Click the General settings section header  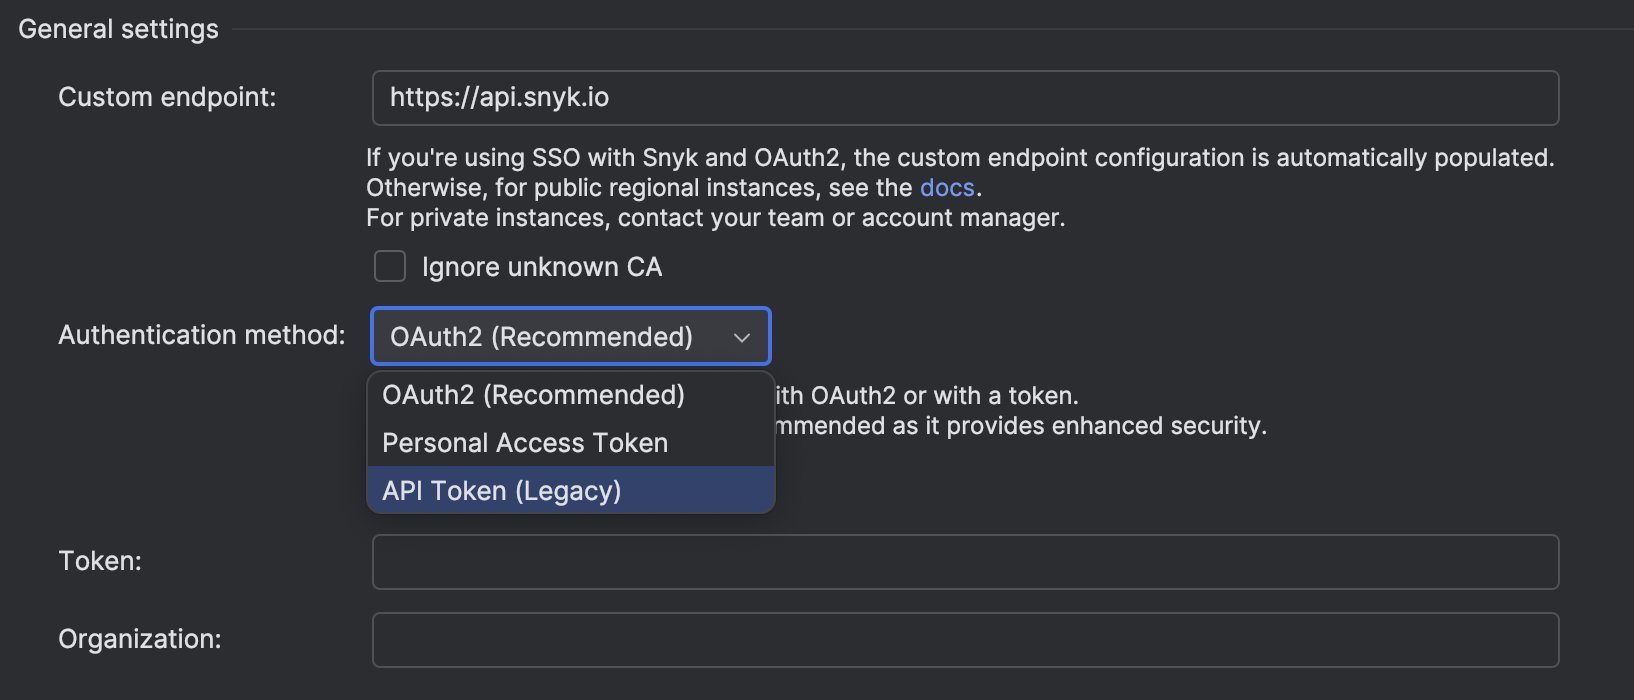(x=118, y=29)
